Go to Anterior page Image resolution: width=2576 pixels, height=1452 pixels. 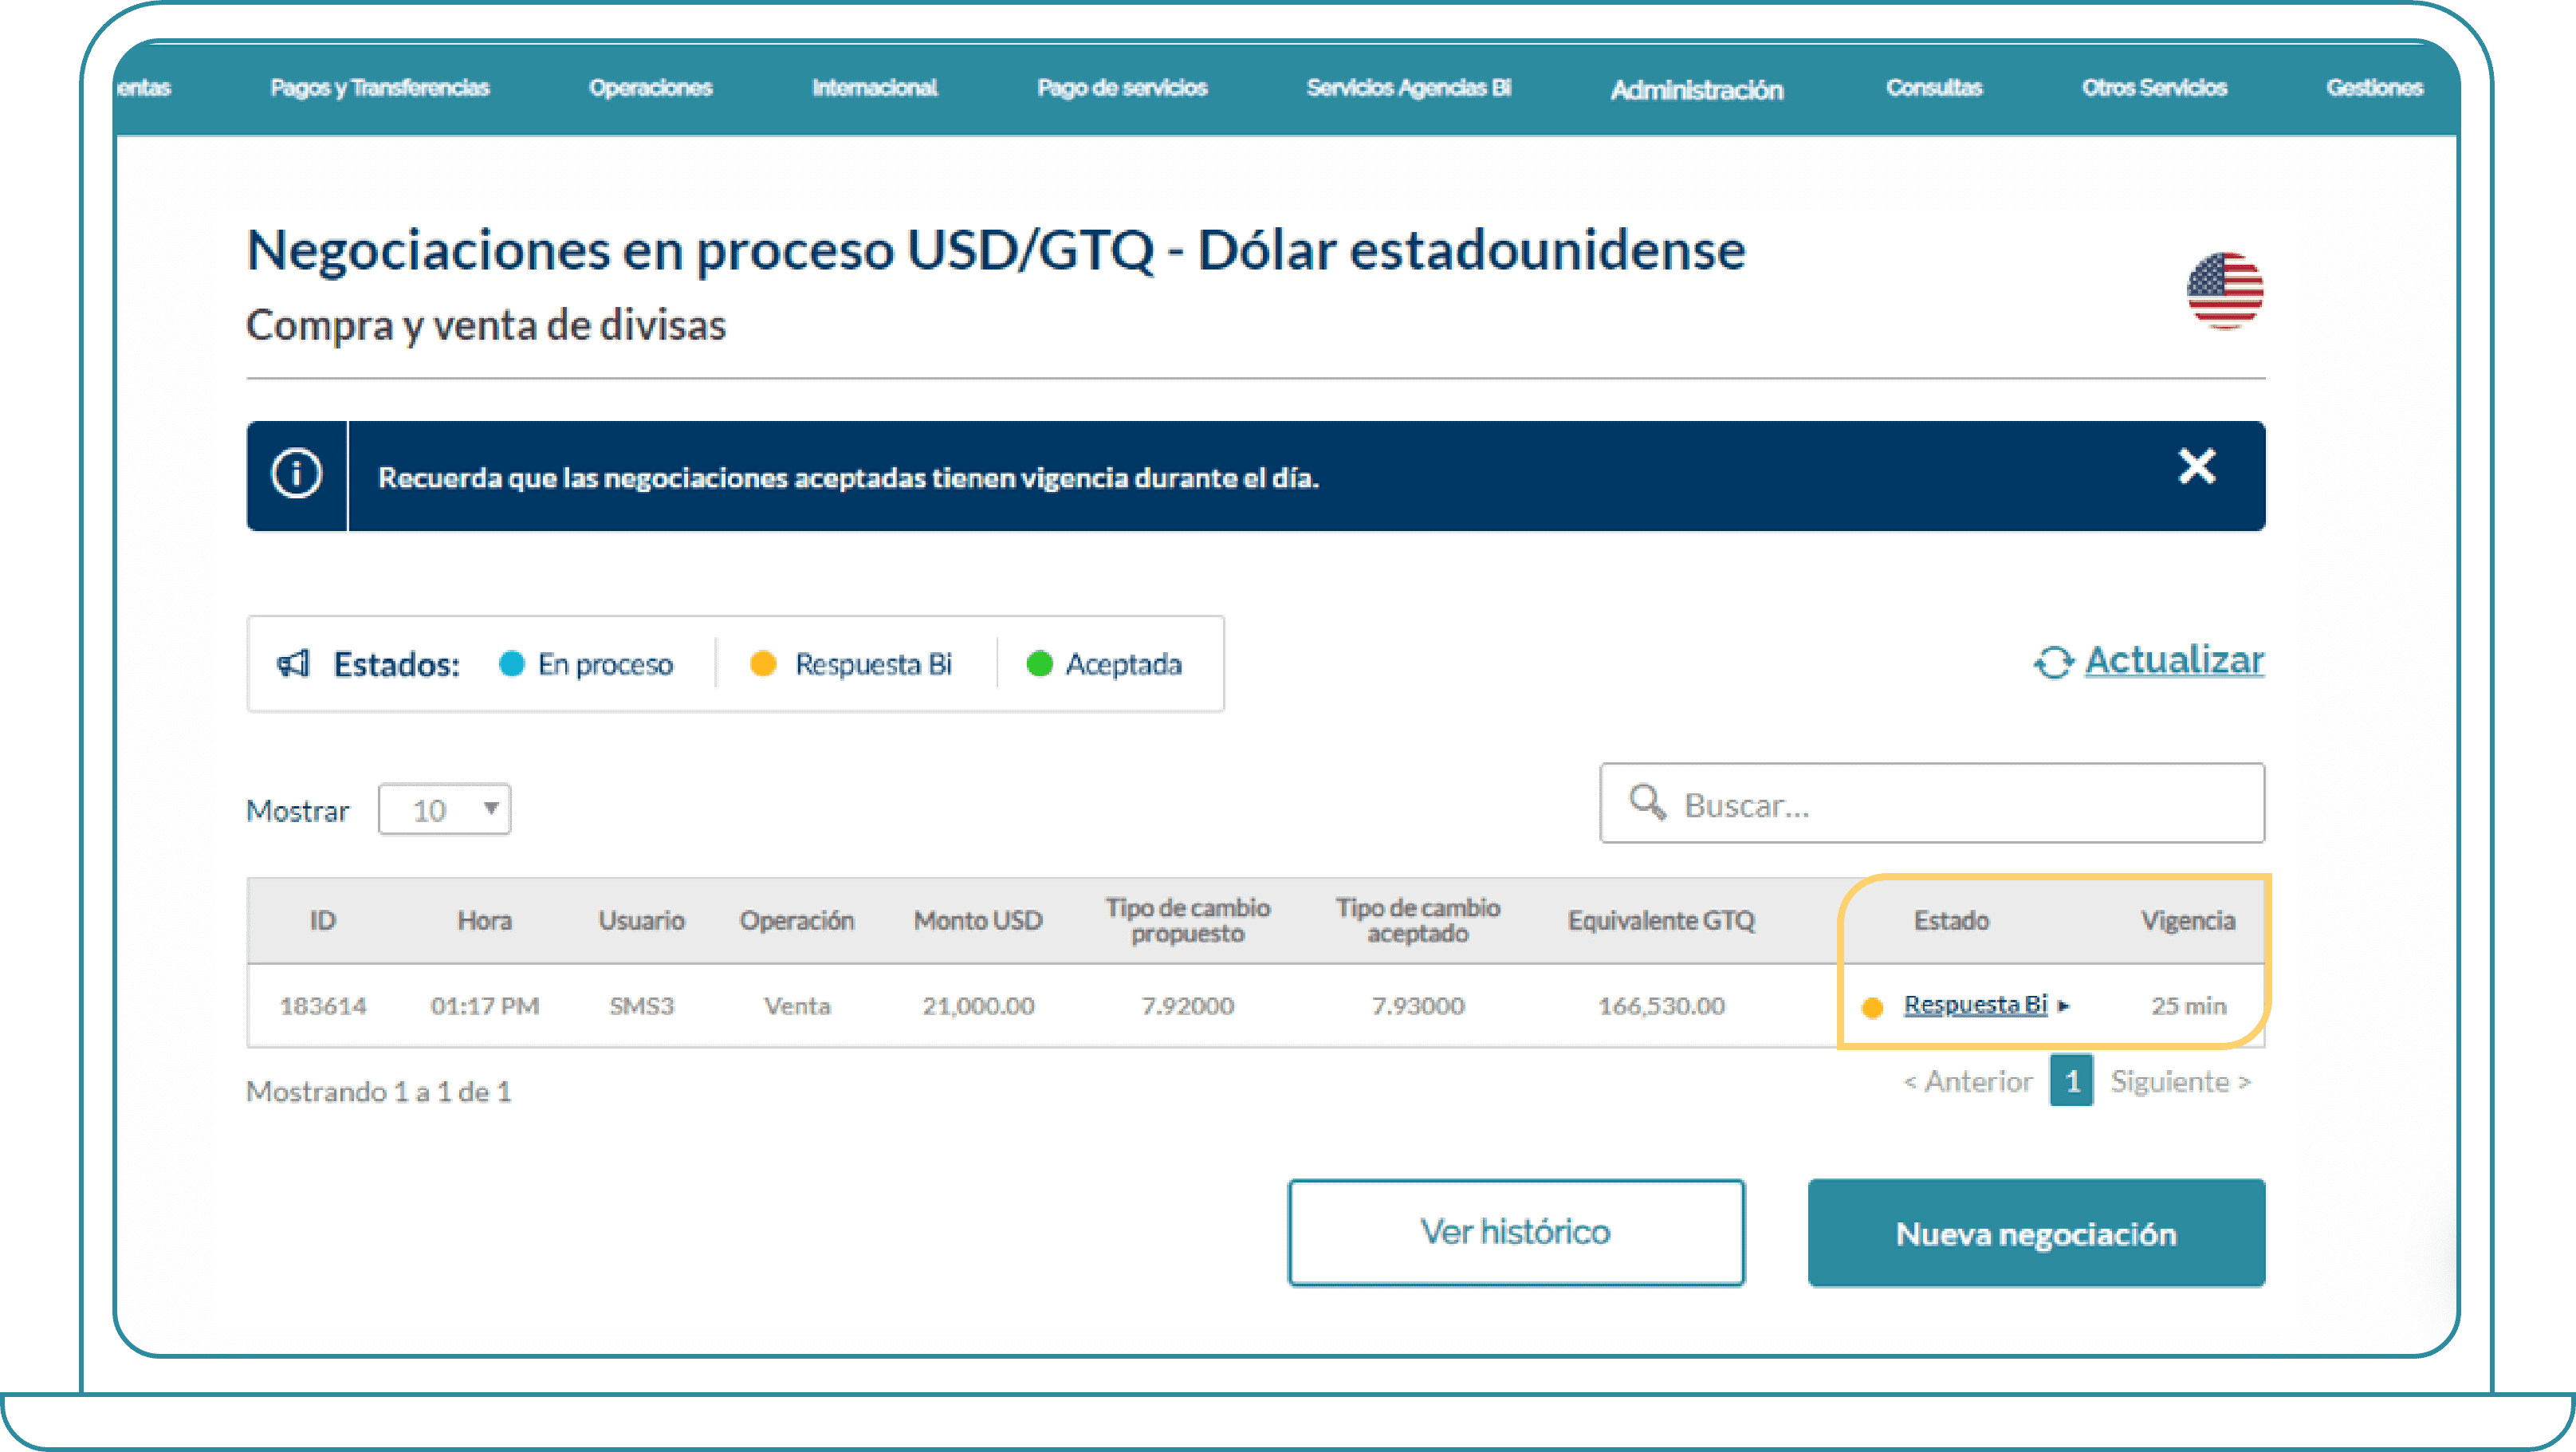[1968, 1081]
